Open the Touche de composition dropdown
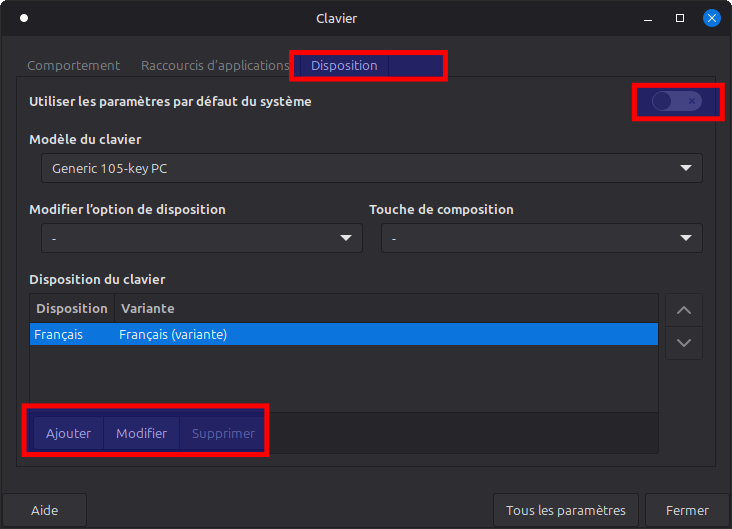 pos(542,238)
